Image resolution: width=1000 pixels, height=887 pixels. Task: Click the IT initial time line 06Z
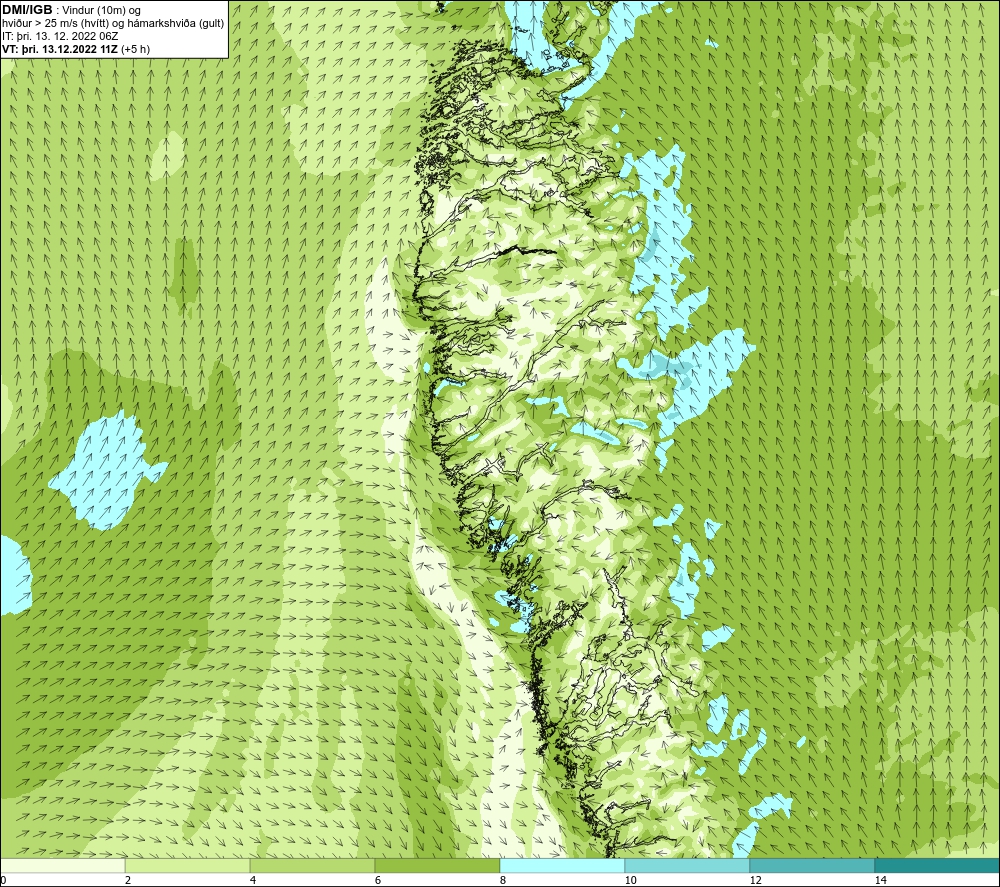[x=60, y=36]
